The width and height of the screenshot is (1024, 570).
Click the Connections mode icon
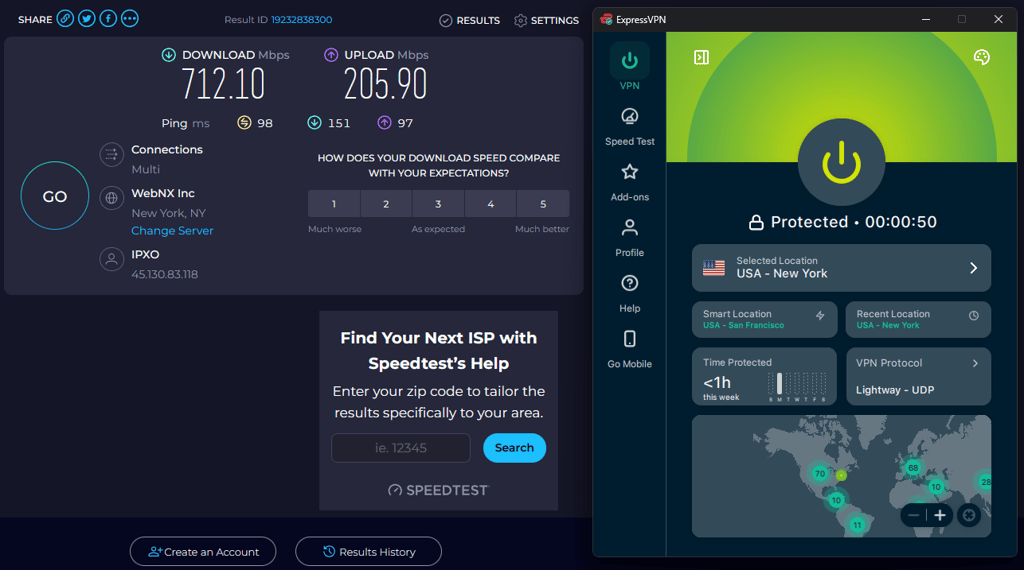click(x=112, y=155)
